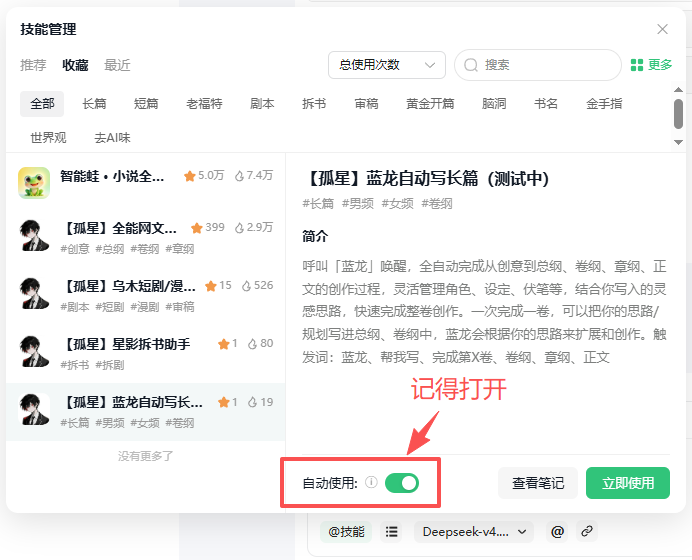Filter by the 书名 category
The height and width of the screenshot is (560, 692).
coord(546,104)
